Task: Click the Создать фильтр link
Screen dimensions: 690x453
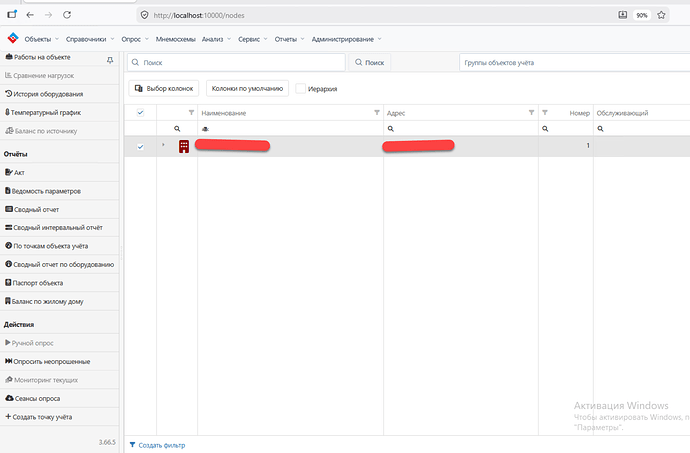Action: 157,445
